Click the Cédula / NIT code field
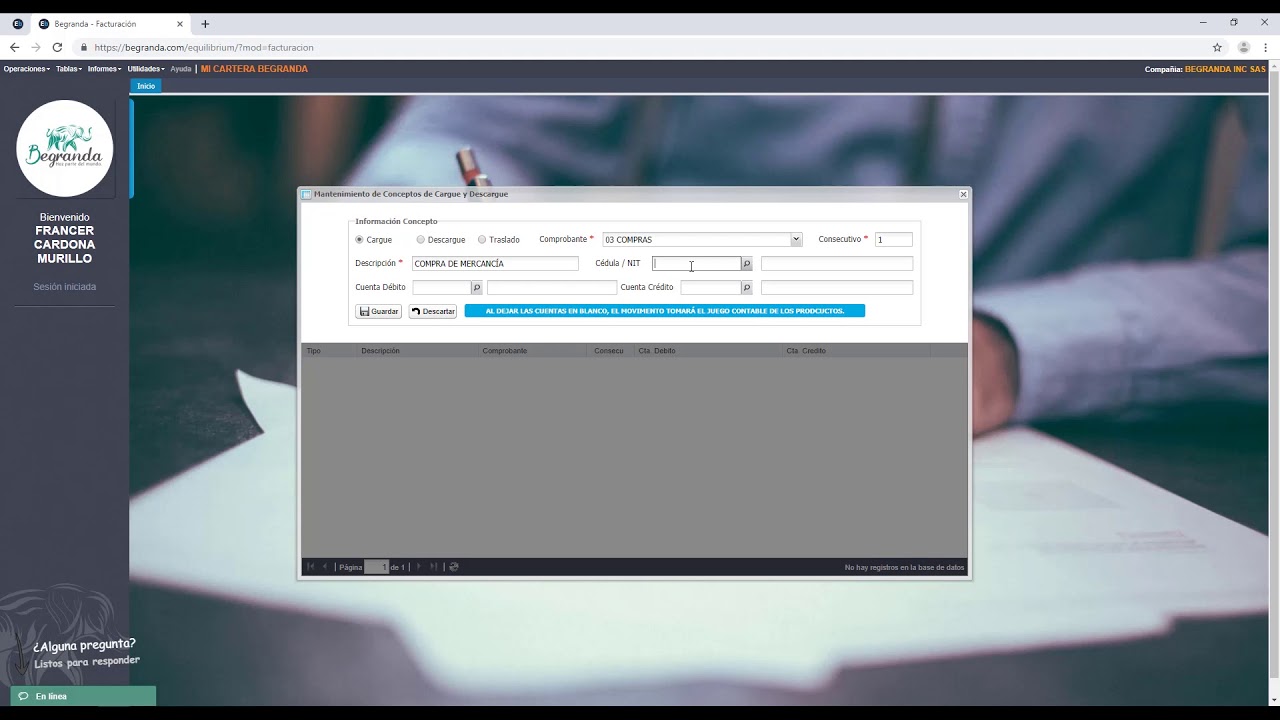The width and height of the screenshot is (1280, 720). coord(697,264)
